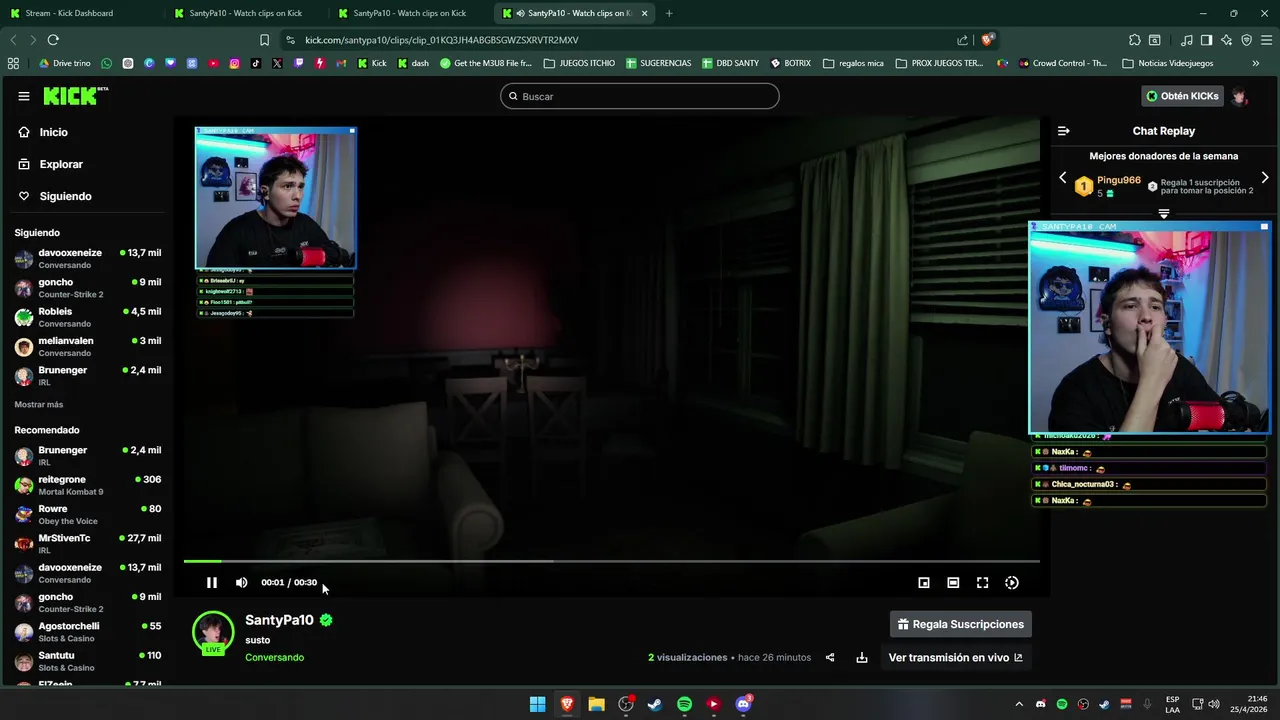Click Obtén KICKs button
This screenshot has height=720, width=1280.
tap(1183, 96)
